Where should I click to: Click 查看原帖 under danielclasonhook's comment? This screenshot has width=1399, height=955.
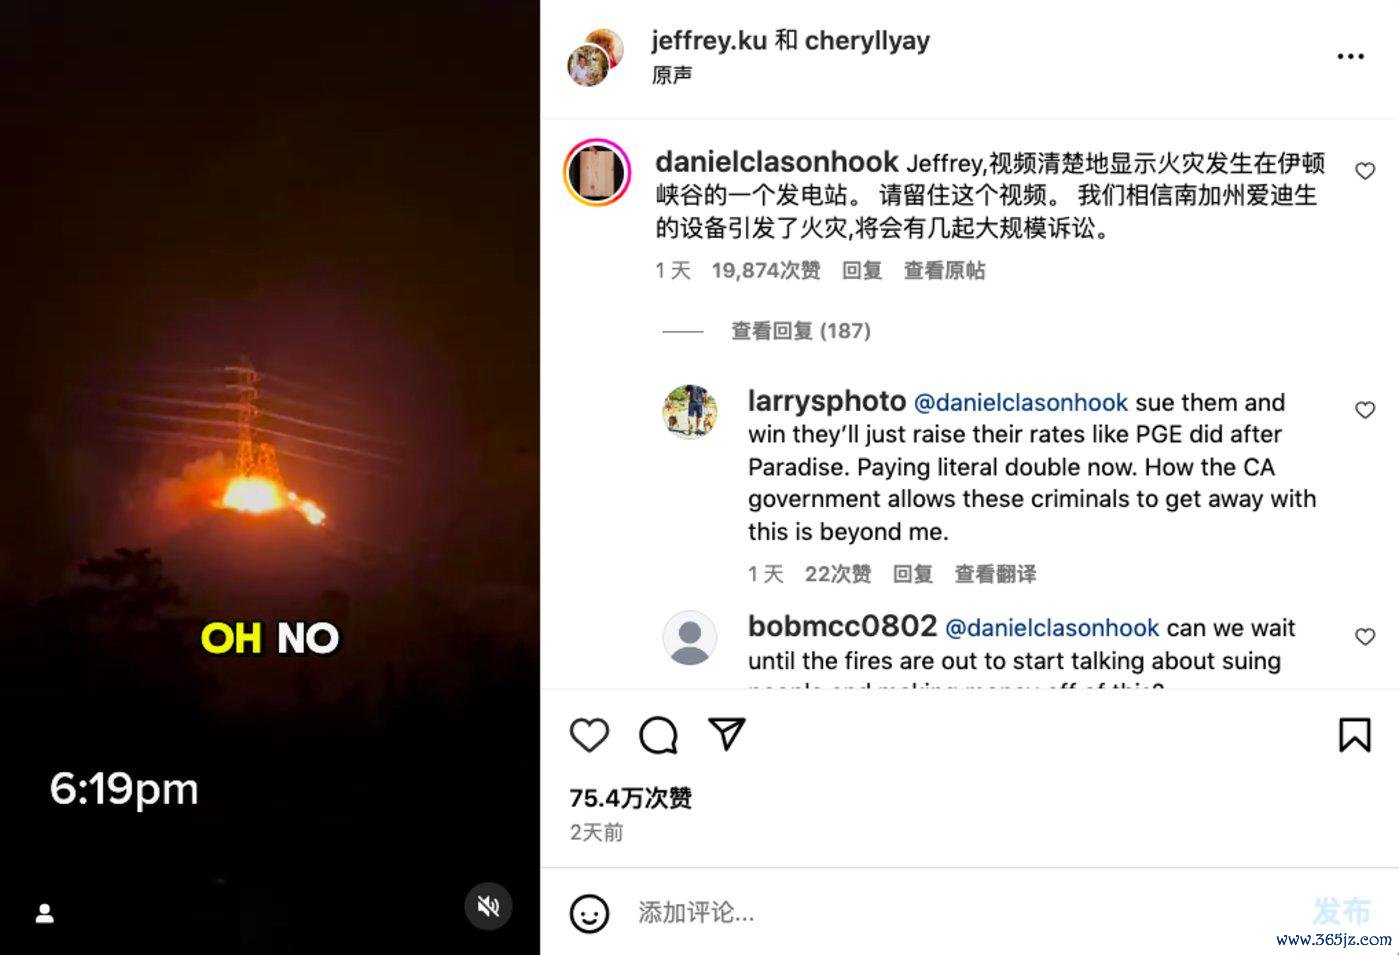(x=944, y=271)
